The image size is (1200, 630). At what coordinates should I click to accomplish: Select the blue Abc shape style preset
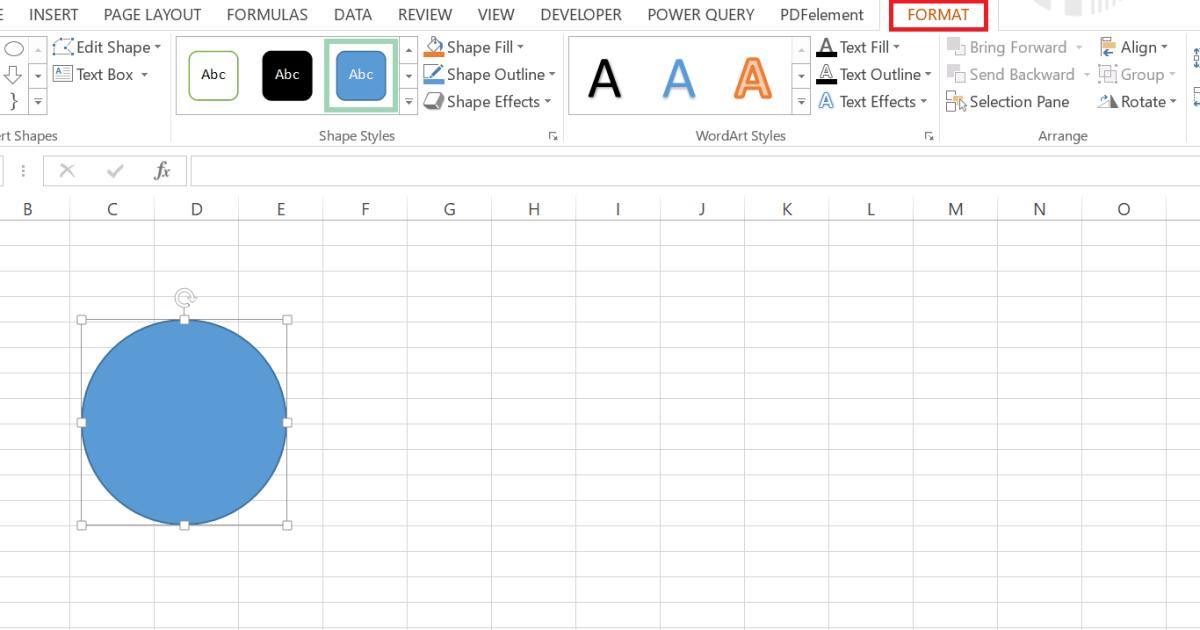point(361,74)
